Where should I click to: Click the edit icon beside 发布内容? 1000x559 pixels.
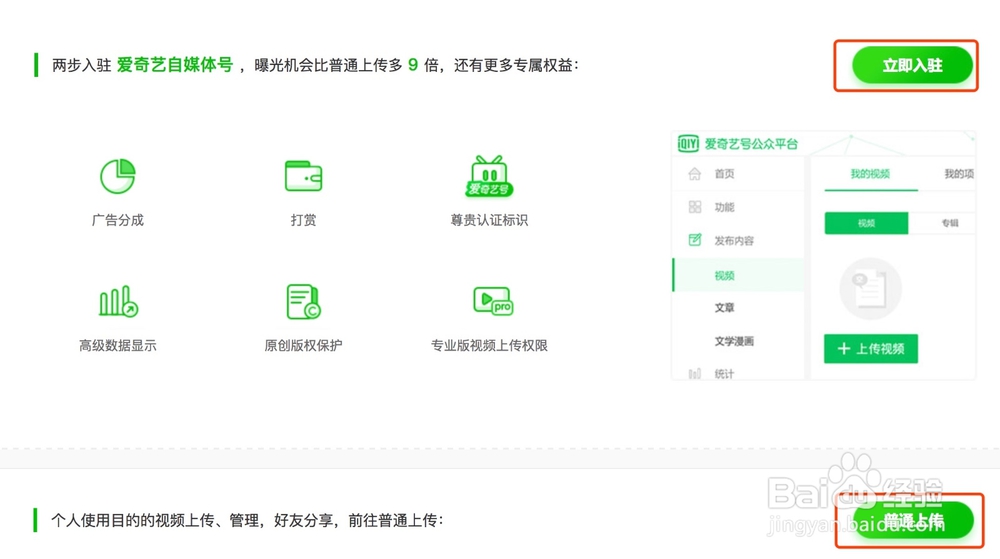click(x=695, y=240)
